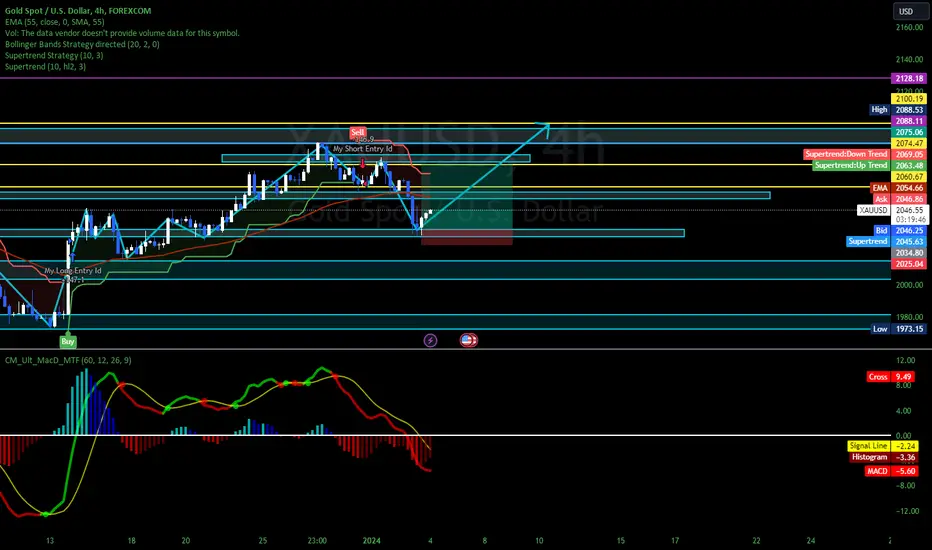
Task: Click the Bid 2046.25 price label
Action: [x=900, y=231]
